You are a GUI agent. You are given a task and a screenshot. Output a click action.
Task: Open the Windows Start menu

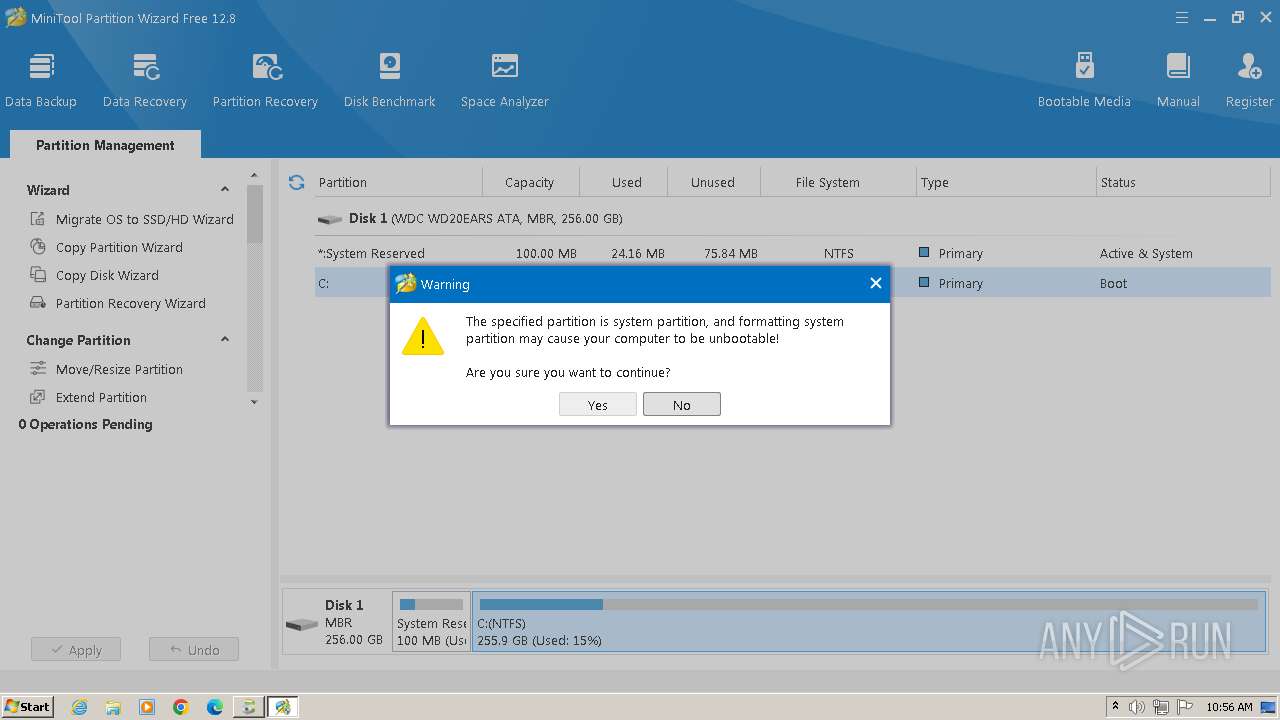(28, 707)
